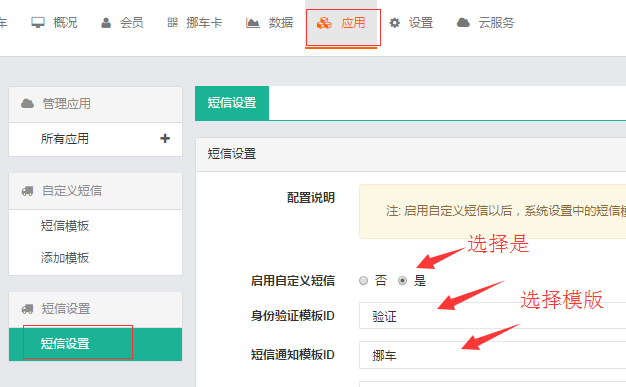Click the cloud icon next to 管理应用

(28, 104)
